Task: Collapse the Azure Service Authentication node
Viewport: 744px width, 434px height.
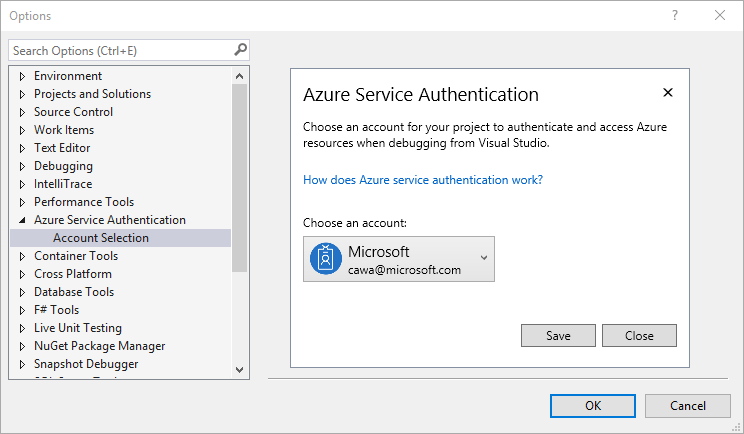Action: (22, 221)
